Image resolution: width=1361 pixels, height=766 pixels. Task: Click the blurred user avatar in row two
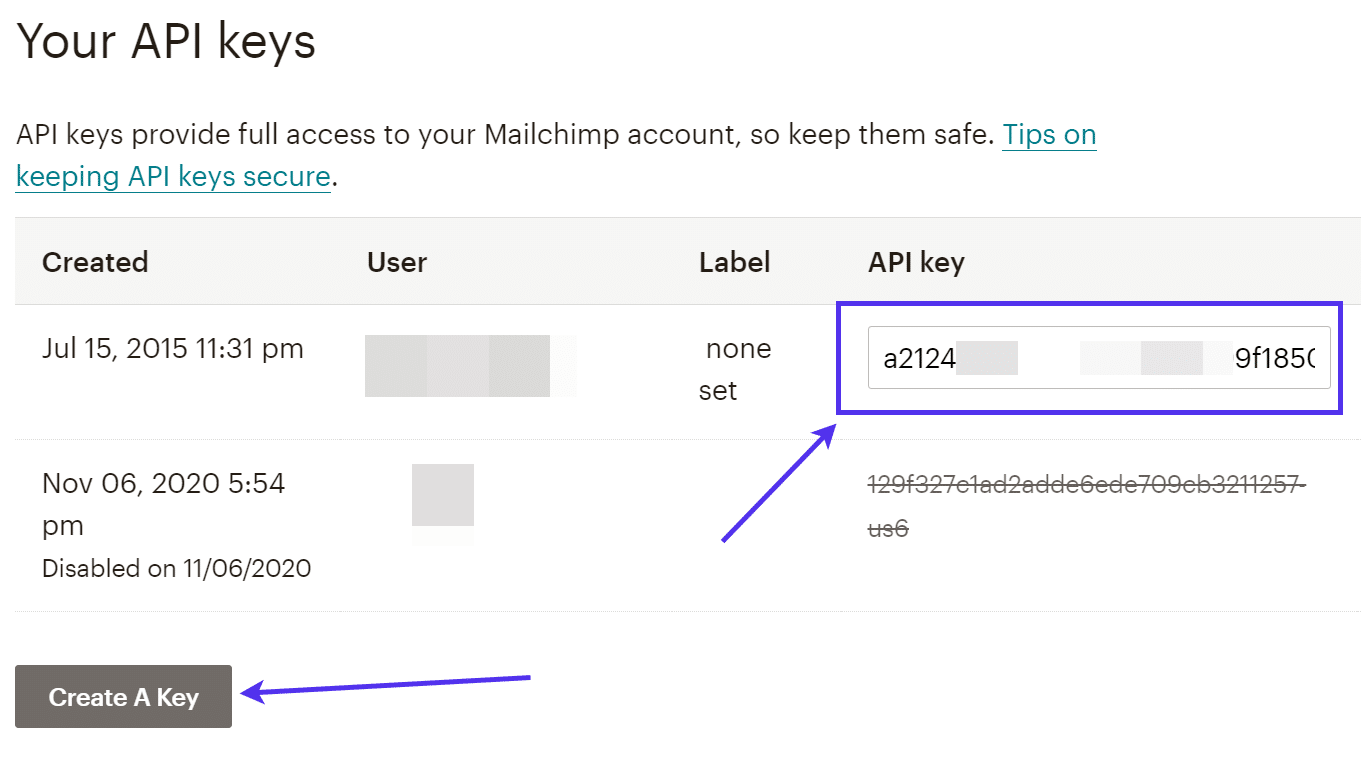click(x=441, y=497)
